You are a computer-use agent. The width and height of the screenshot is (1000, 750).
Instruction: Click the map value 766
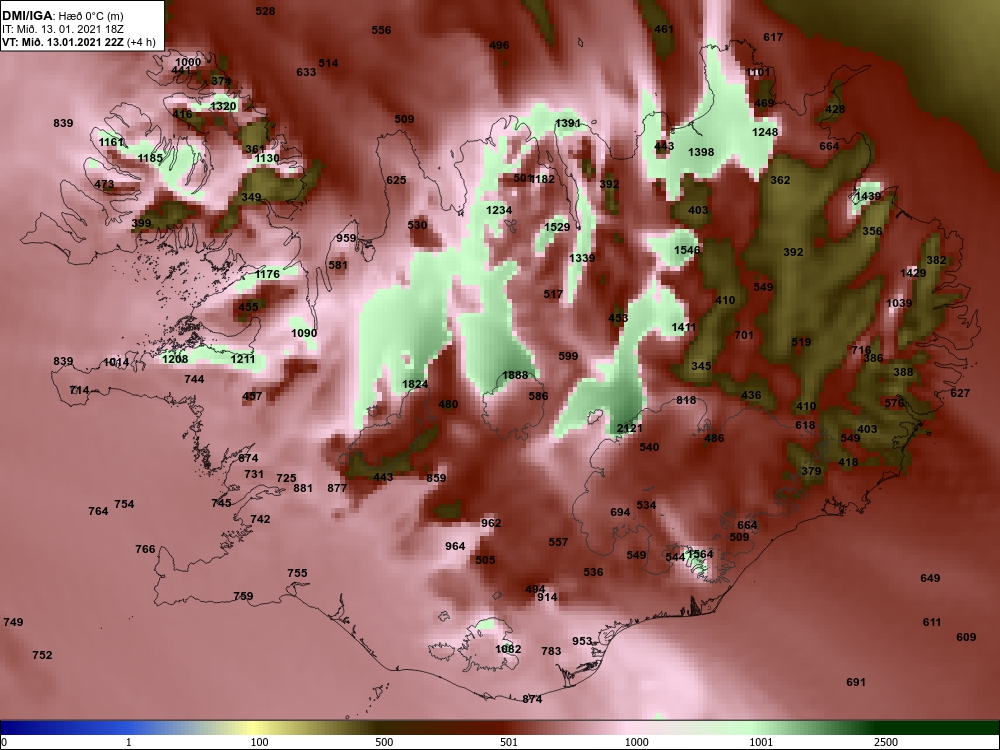[x=145, y=549]
